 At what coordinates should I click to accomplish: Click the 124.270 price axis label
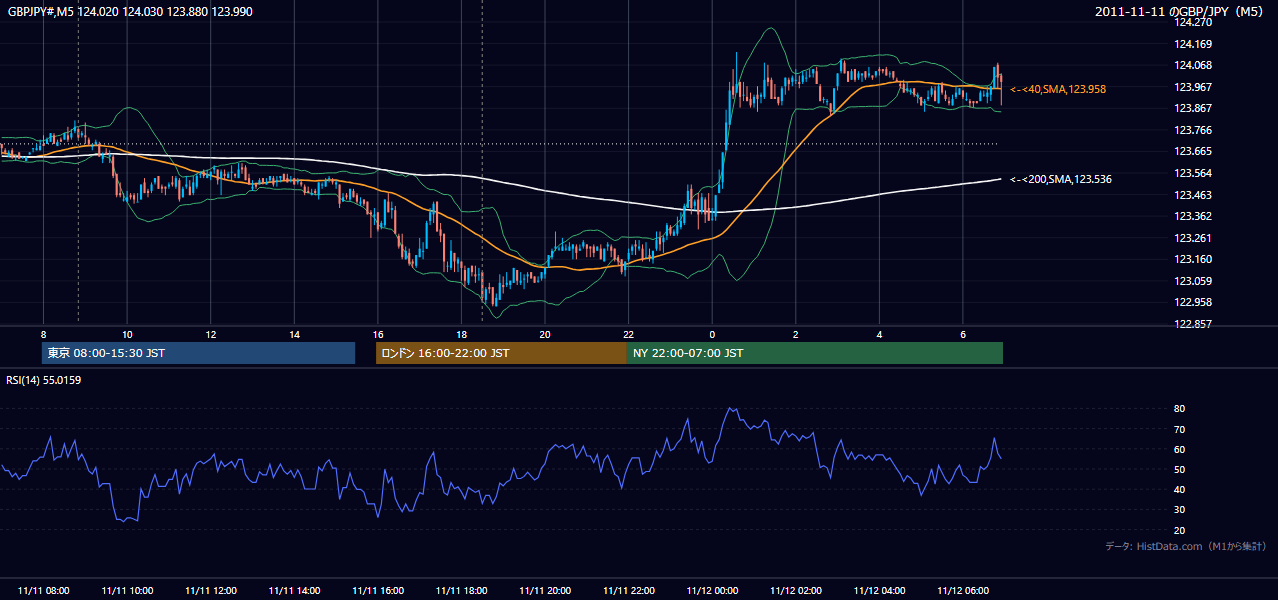click(x=1193, y=22)
